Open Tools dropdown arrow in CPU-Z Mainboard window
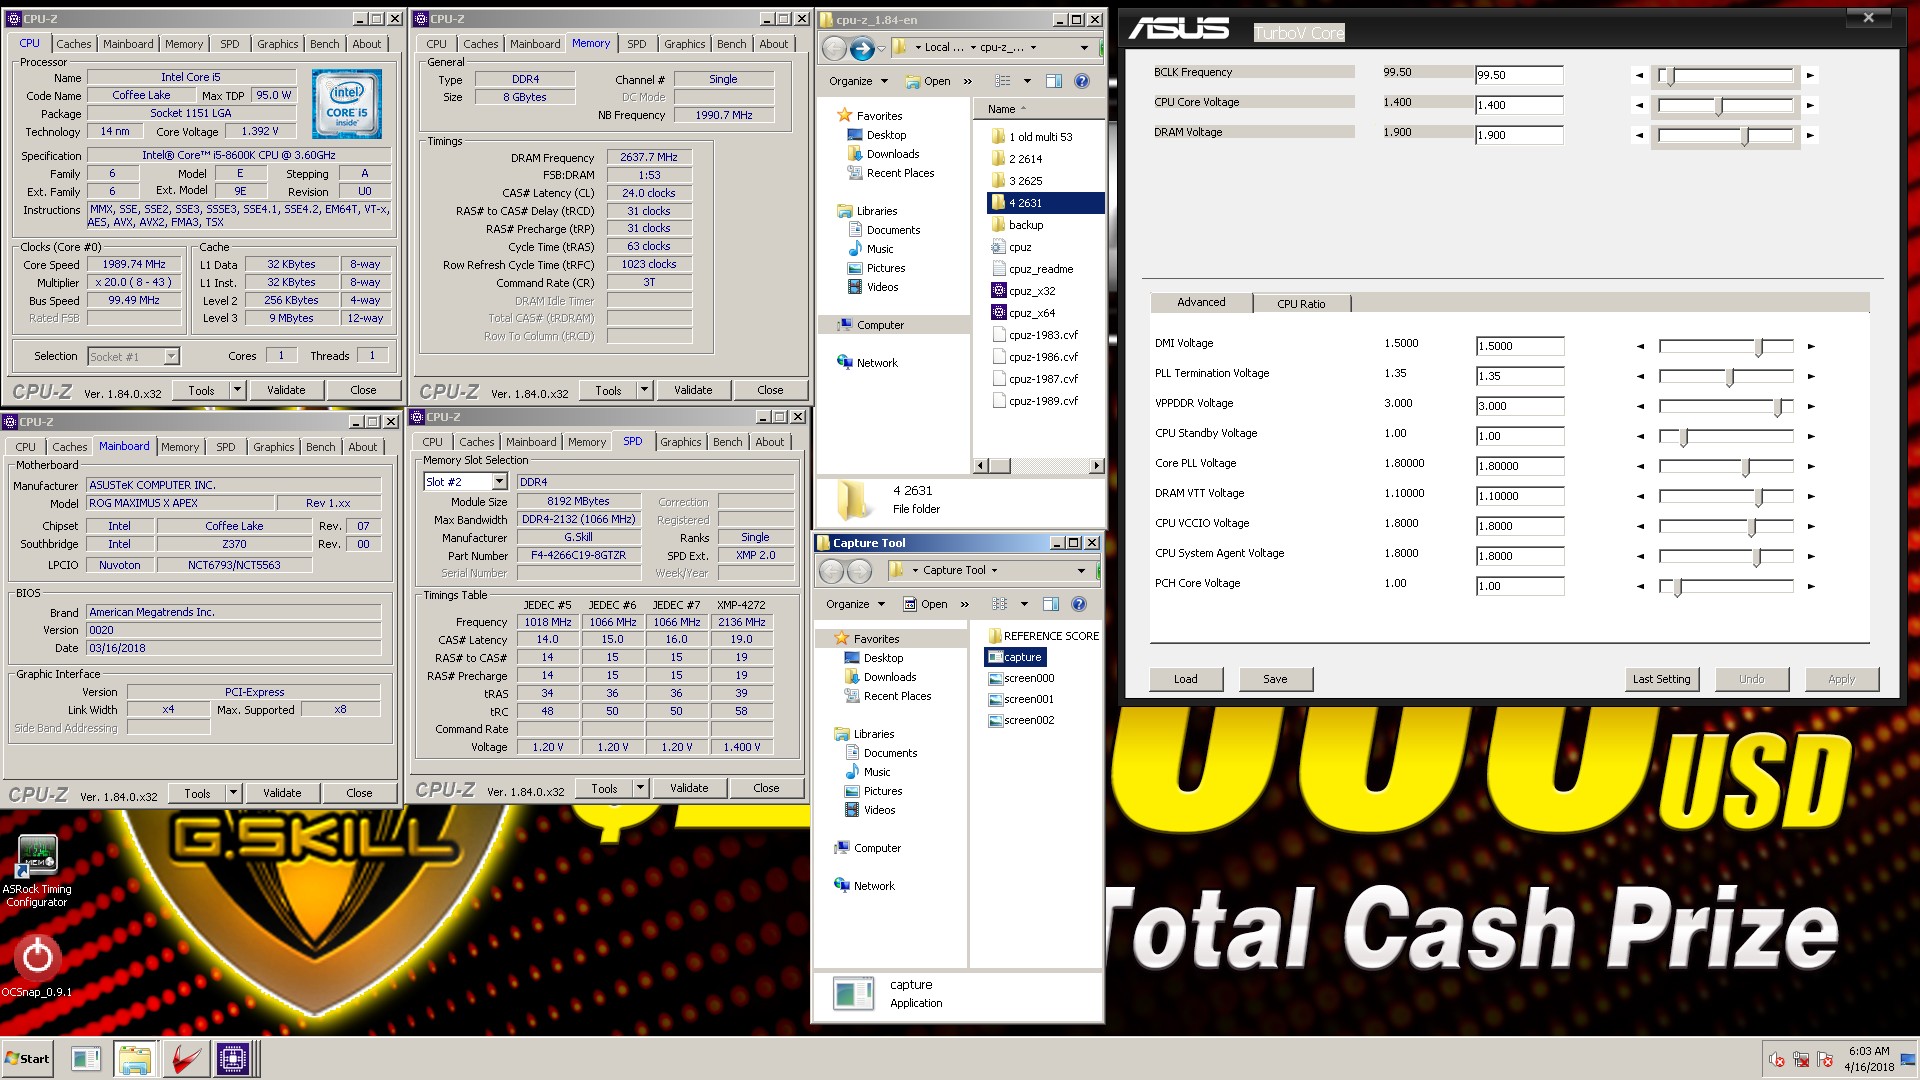Viewport: 1920px width, 1080px height. [x=233, y=793]
